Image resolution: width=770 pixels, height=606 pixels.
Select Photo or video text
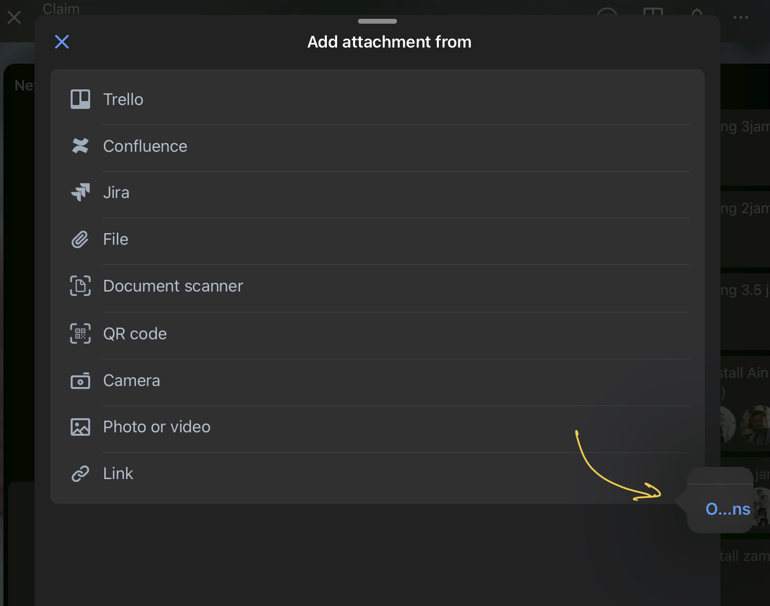click(x=157, y=427)
